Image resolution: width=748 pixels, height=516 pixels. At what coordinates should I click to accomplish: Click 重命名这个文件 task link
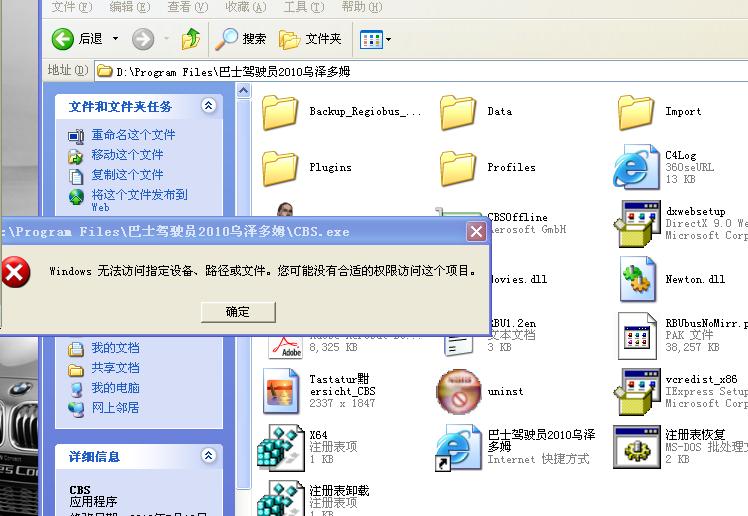click(133, 135)
